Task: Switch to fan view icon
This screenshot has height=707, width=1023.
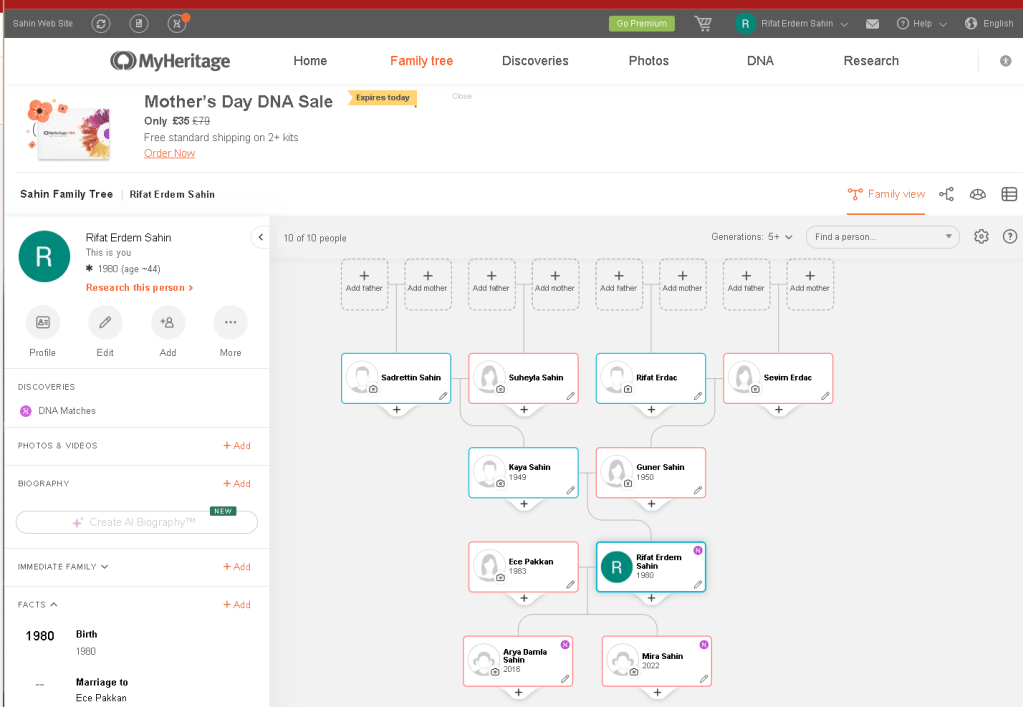Action: (x=977, y=194)
